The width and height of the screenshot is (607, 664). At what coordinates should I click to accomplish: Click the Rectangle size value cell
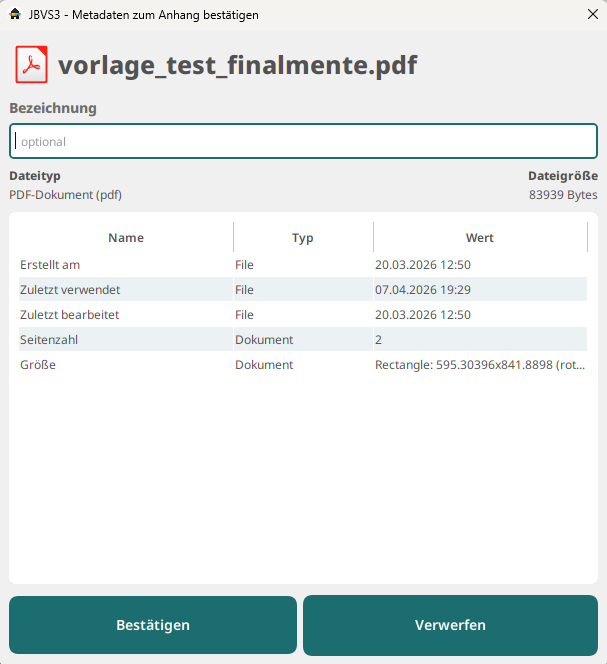point(479,365)
